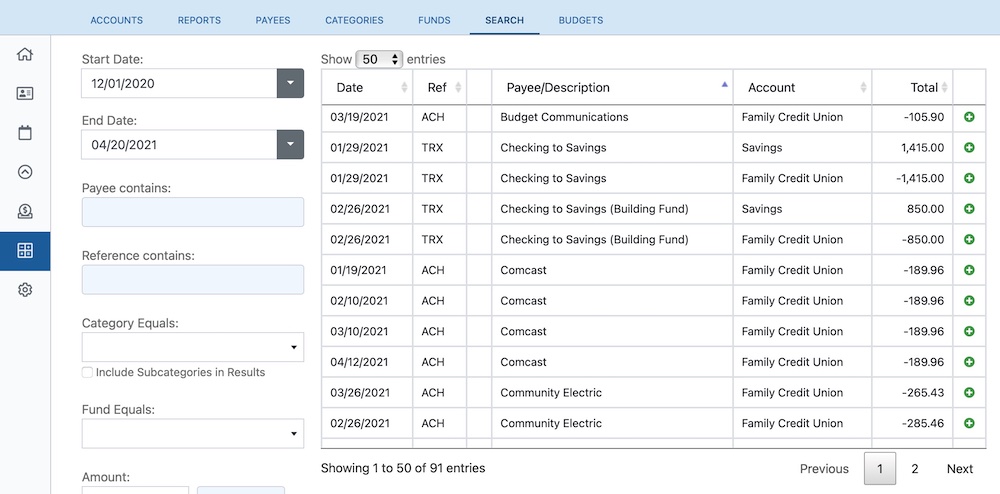Sort by the Date column header

click(367, 87)
